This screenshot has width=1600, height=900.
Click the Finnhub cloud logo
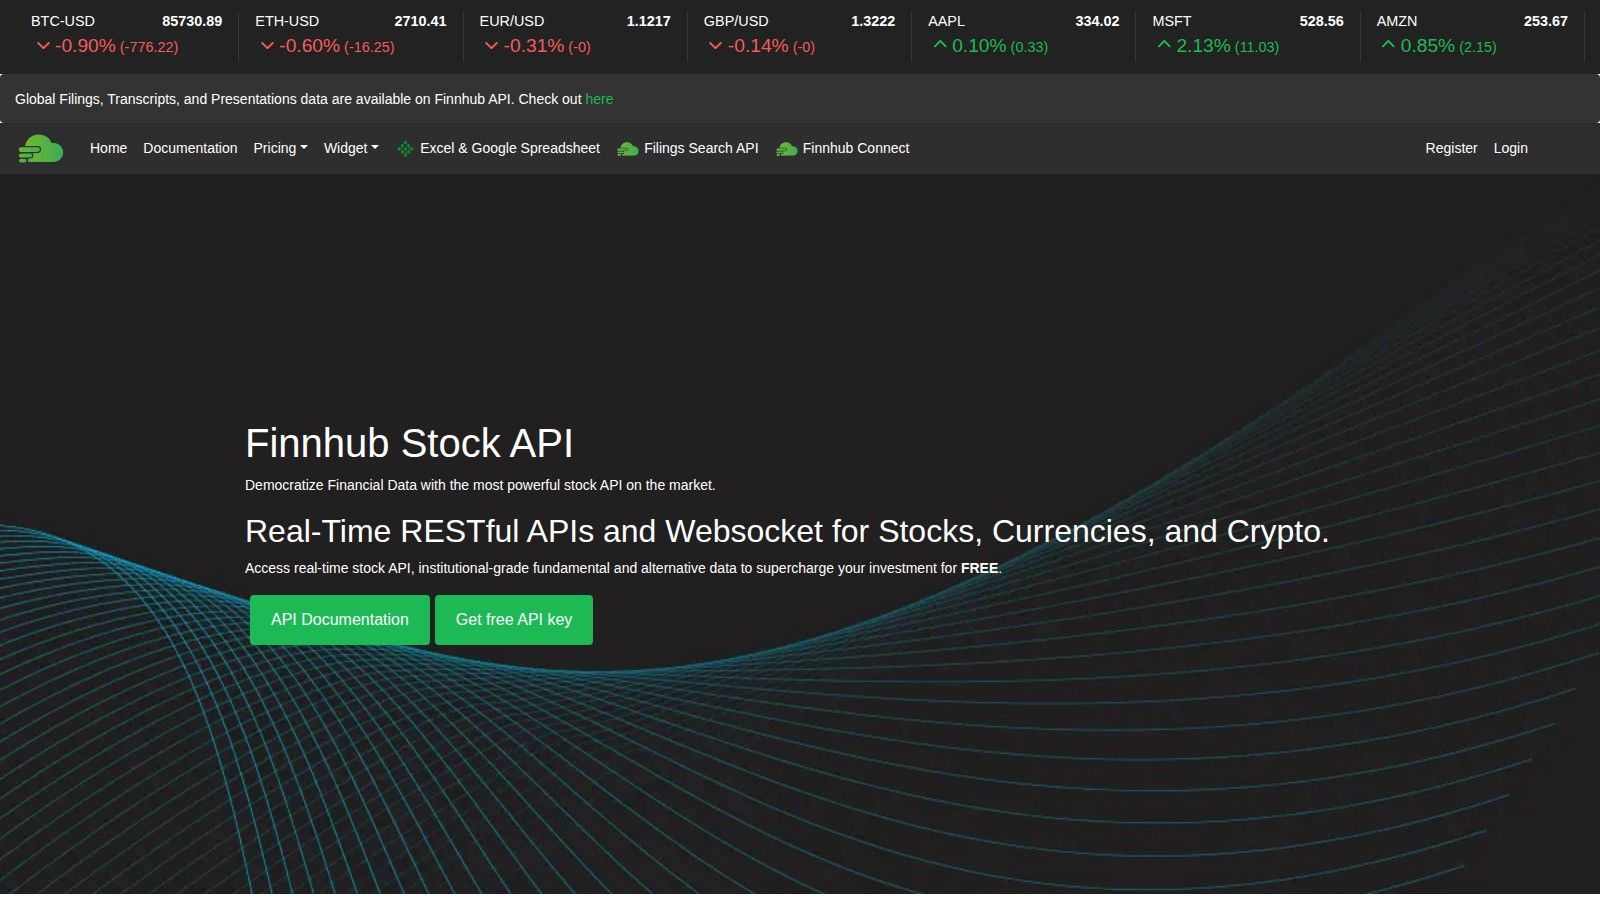pyautogui.click(x=41, y=149)
